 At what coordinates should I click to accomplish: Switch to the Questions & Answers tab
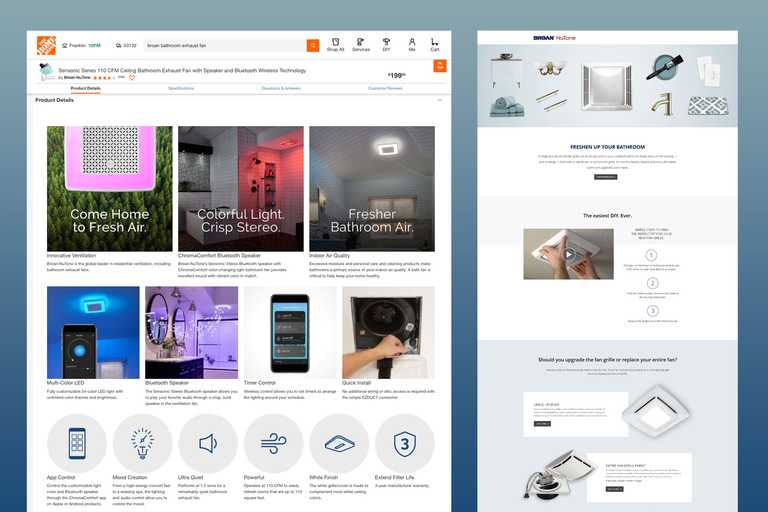click(281, 89)
